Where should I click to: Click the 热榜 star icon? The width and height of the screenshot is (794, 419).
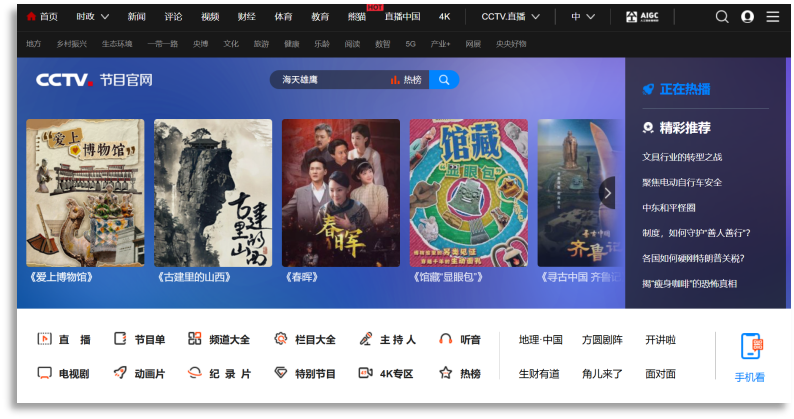(x=446, y=373)
